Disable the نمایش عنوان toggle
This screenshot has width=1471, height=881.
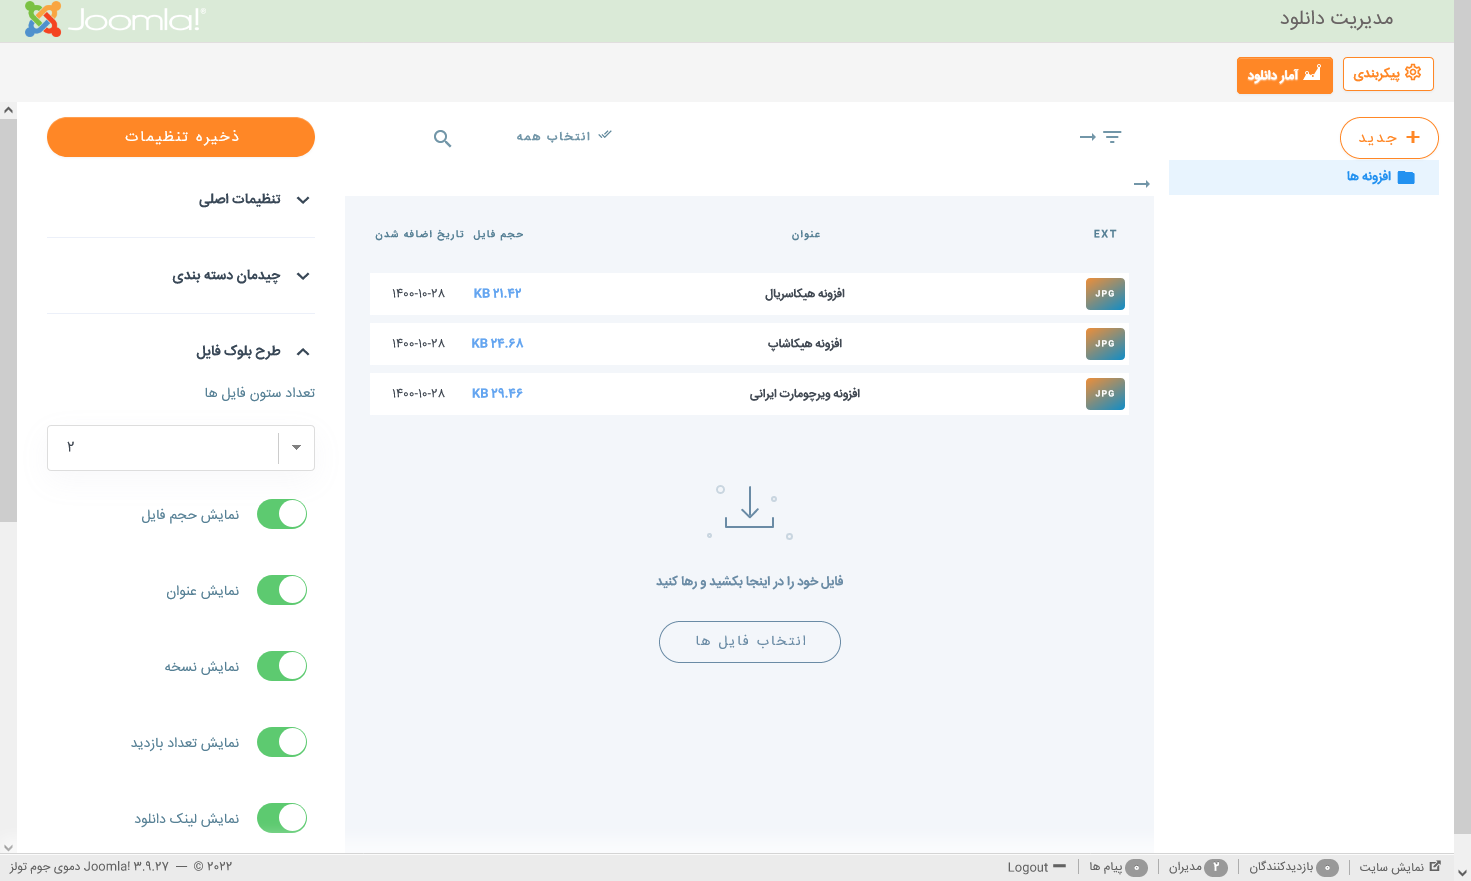coord(282,590)
